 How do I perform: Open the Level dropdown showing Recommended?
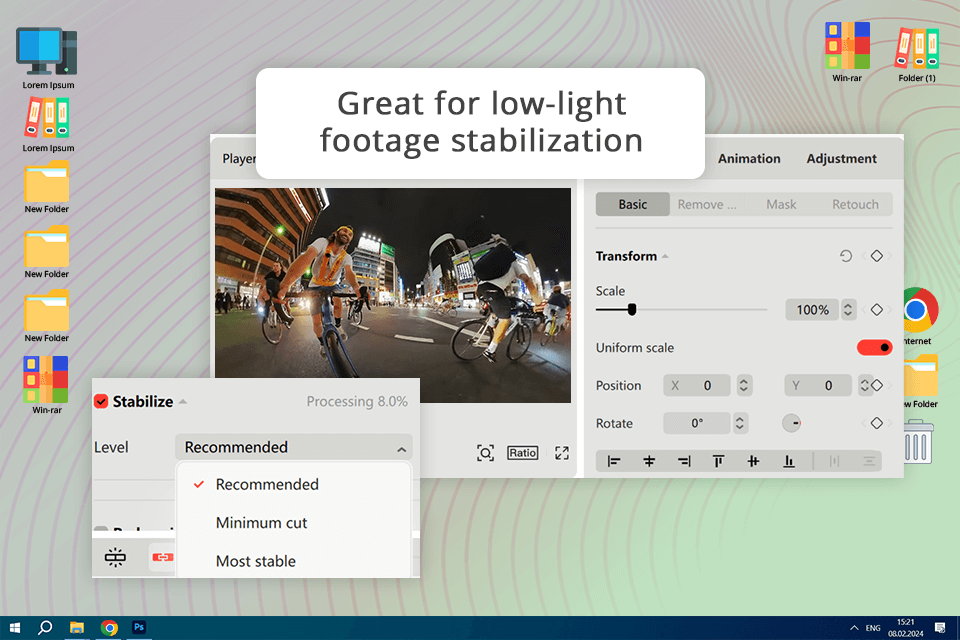pyautogui.click(x=294, y=447)
